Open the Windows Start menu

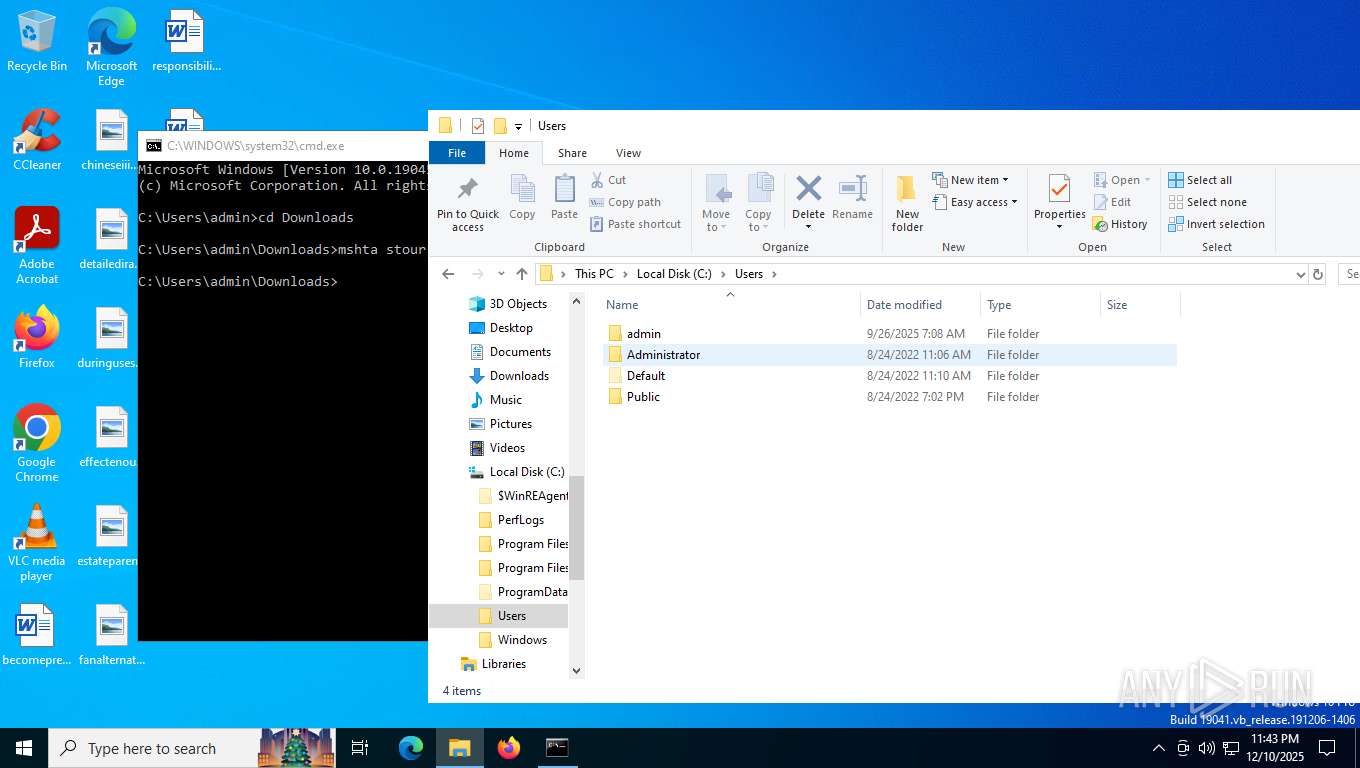click(23, 748)
